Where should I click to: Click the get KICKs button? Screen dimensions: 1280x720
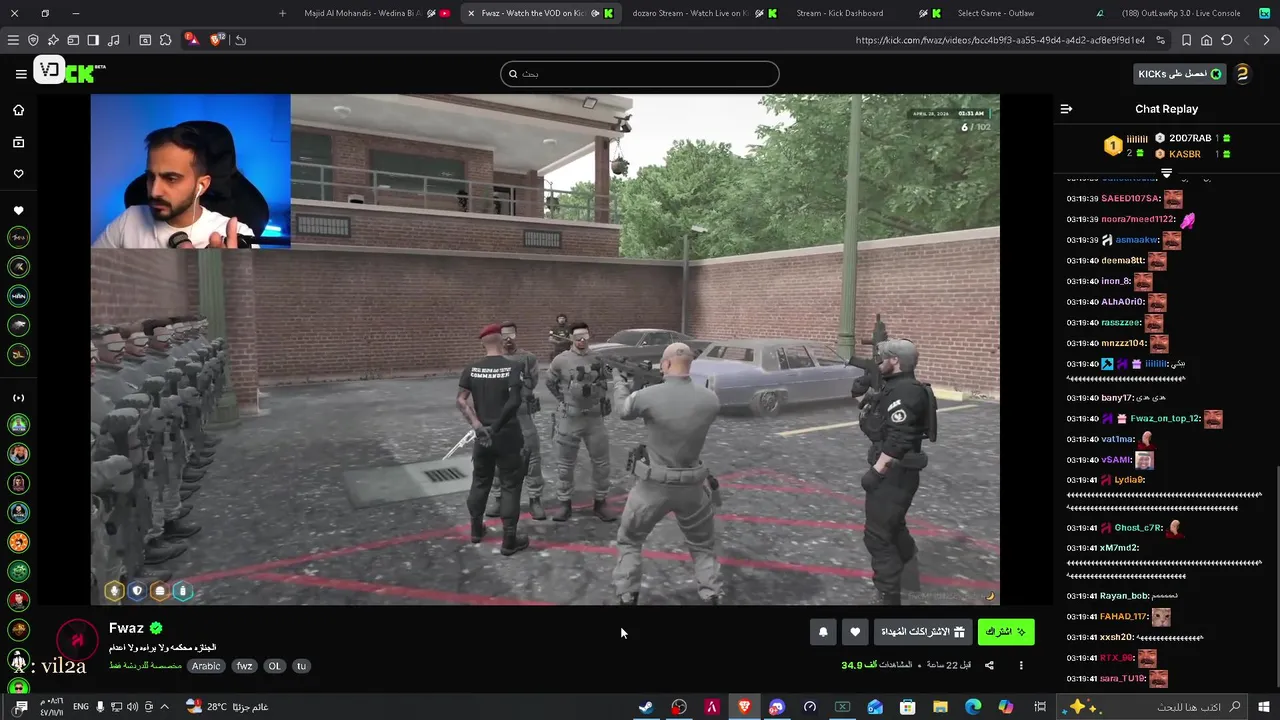click(x=1180, y=74)
